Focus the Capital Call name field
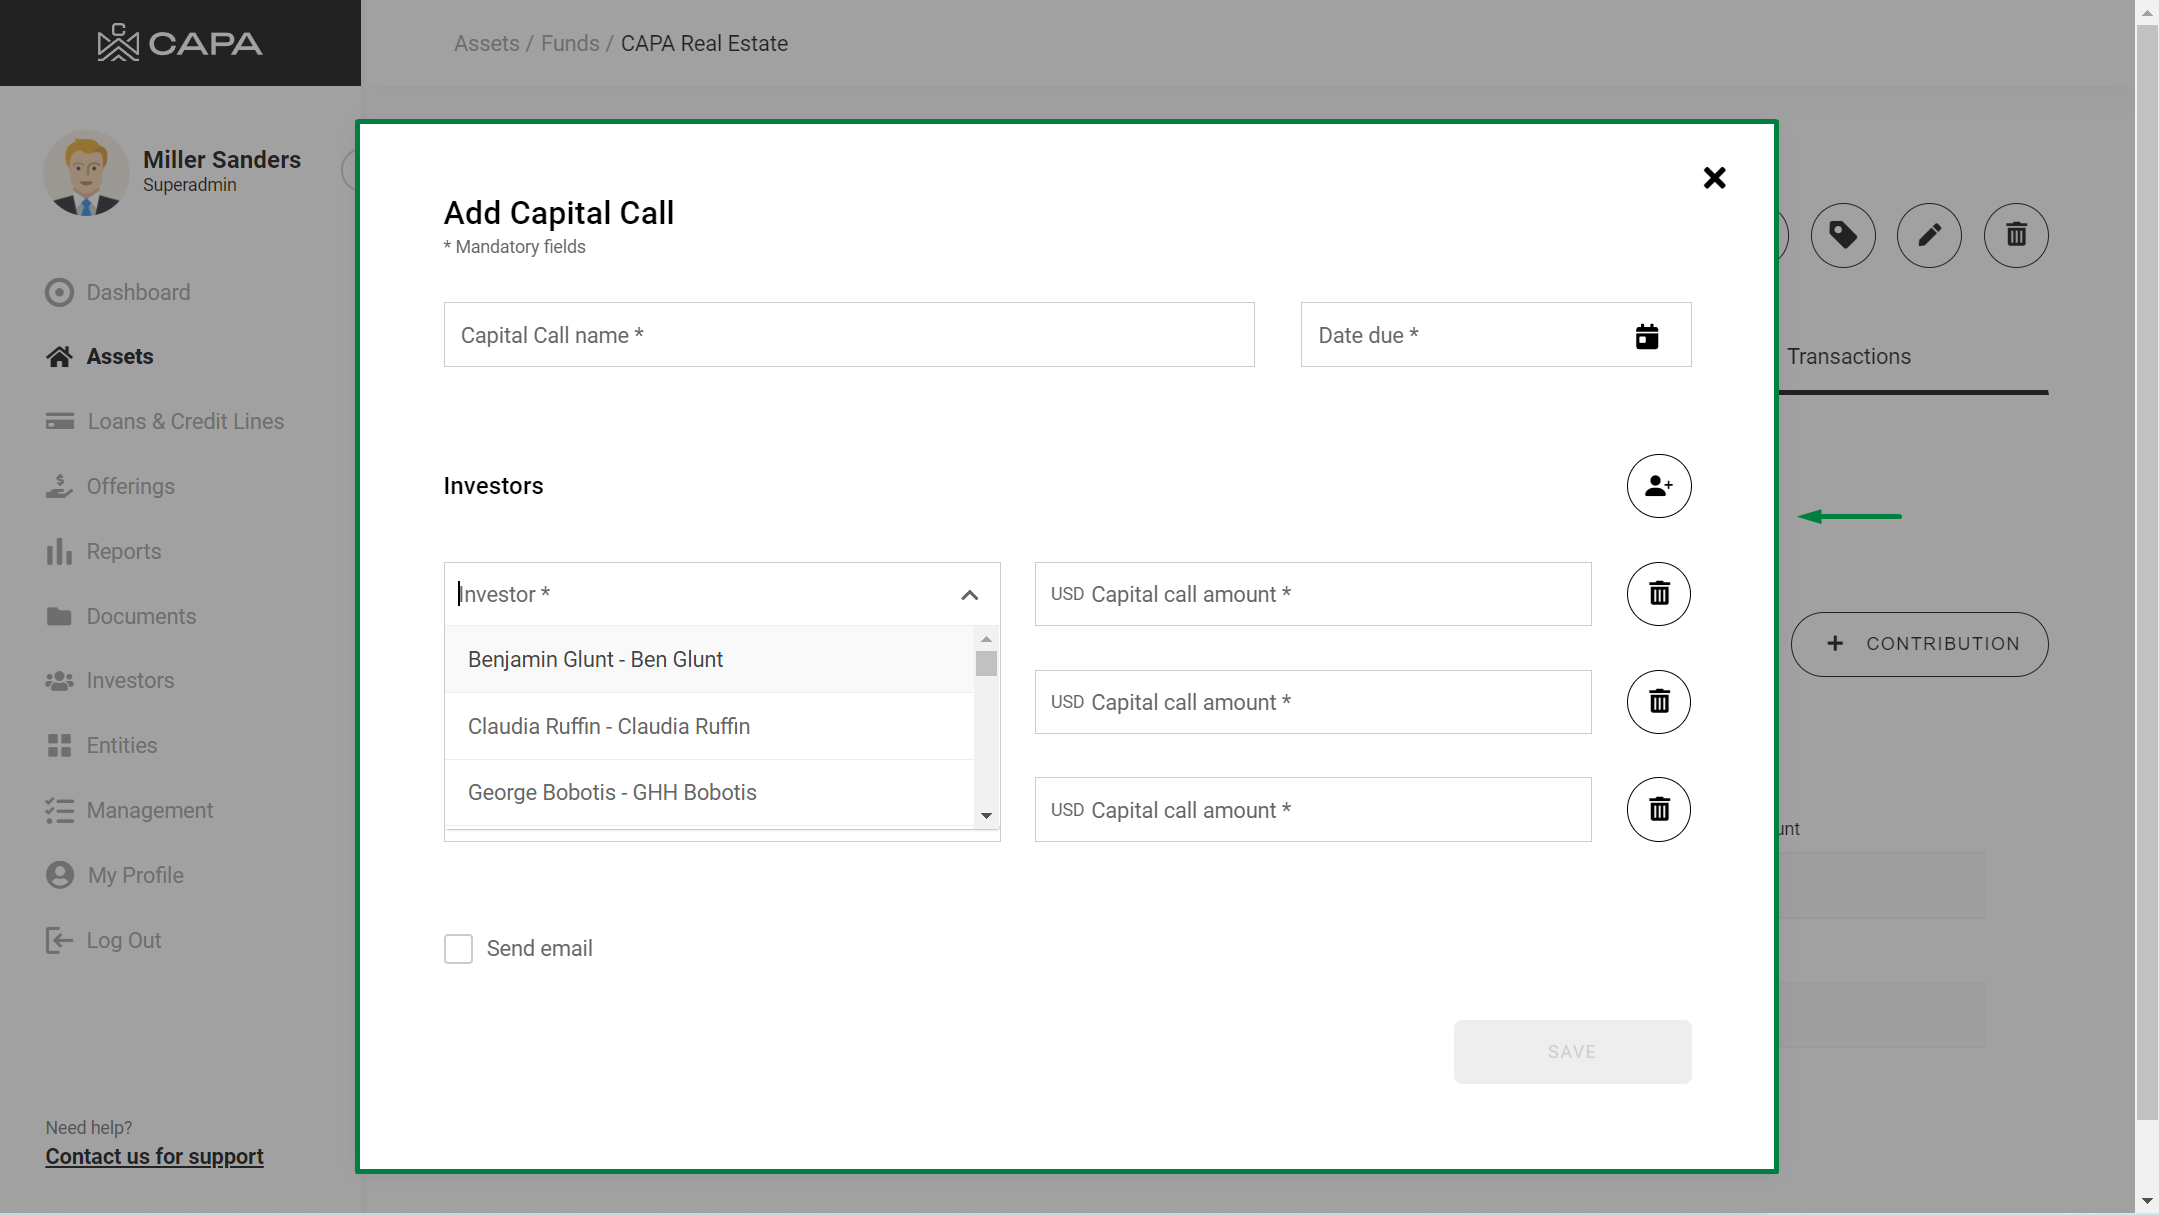 pyautogui.click(x=848, y=336)
